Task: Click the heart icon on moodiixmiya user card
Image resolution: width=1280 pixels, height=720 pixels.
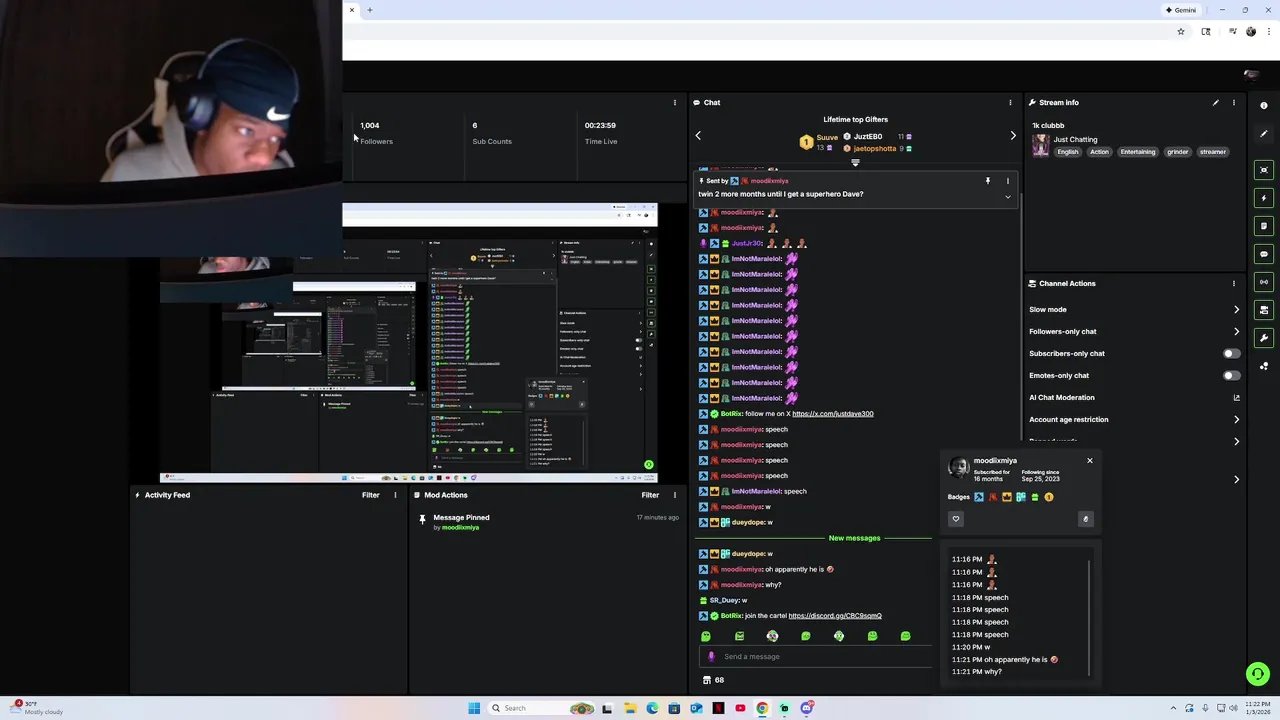Action: point(956,519)
